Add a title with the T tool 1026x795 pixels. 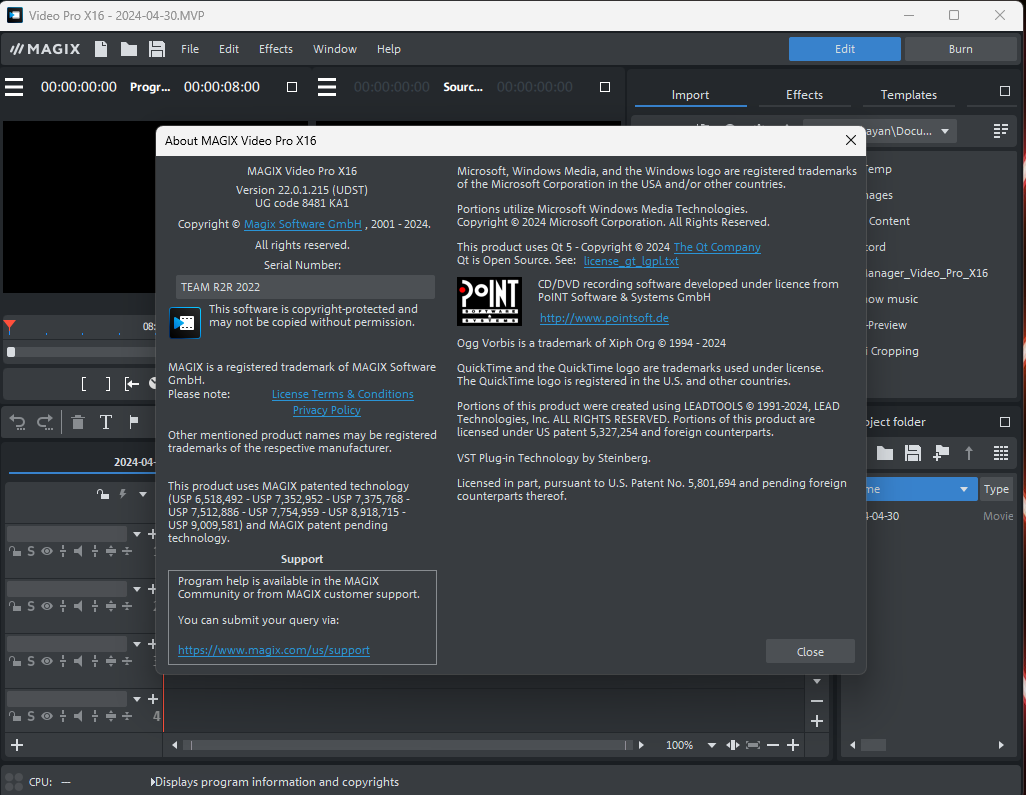tap(105, 423)
